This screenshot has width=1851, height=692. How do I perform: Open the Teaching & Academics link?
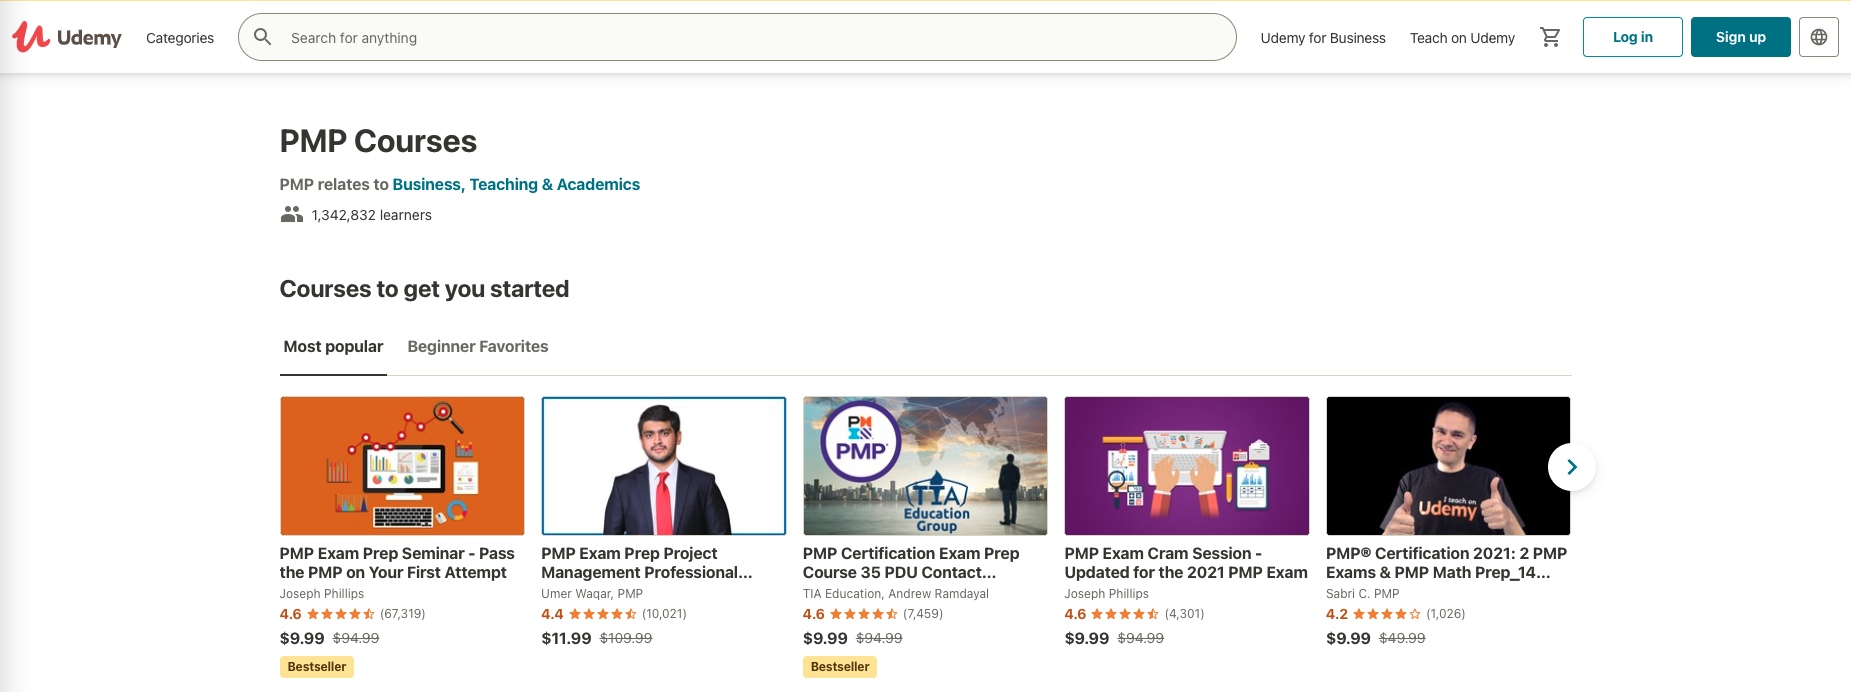(555, 184)
